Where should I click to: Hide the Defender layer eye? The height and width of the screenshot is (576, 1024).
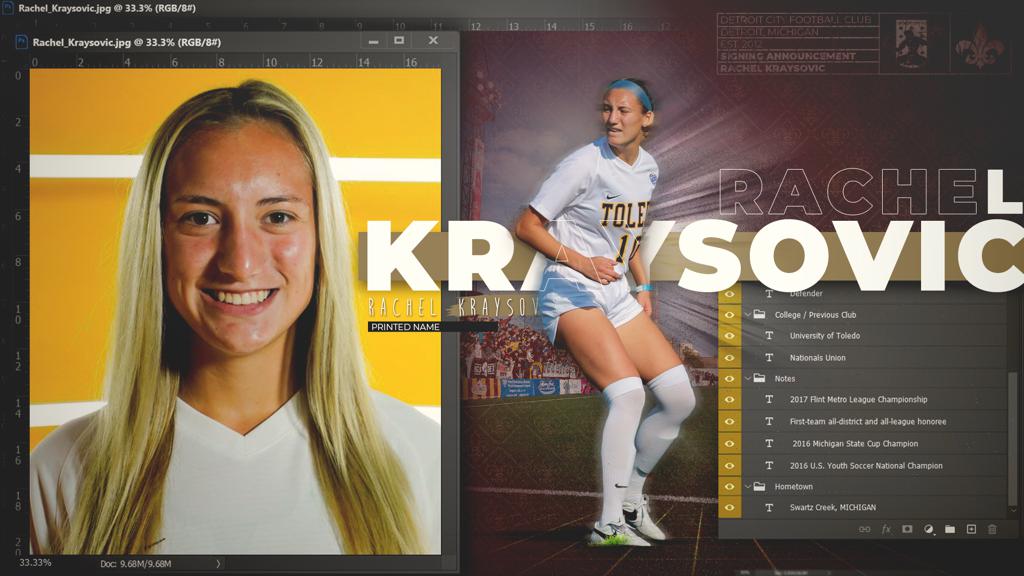(x=729, y=294)
